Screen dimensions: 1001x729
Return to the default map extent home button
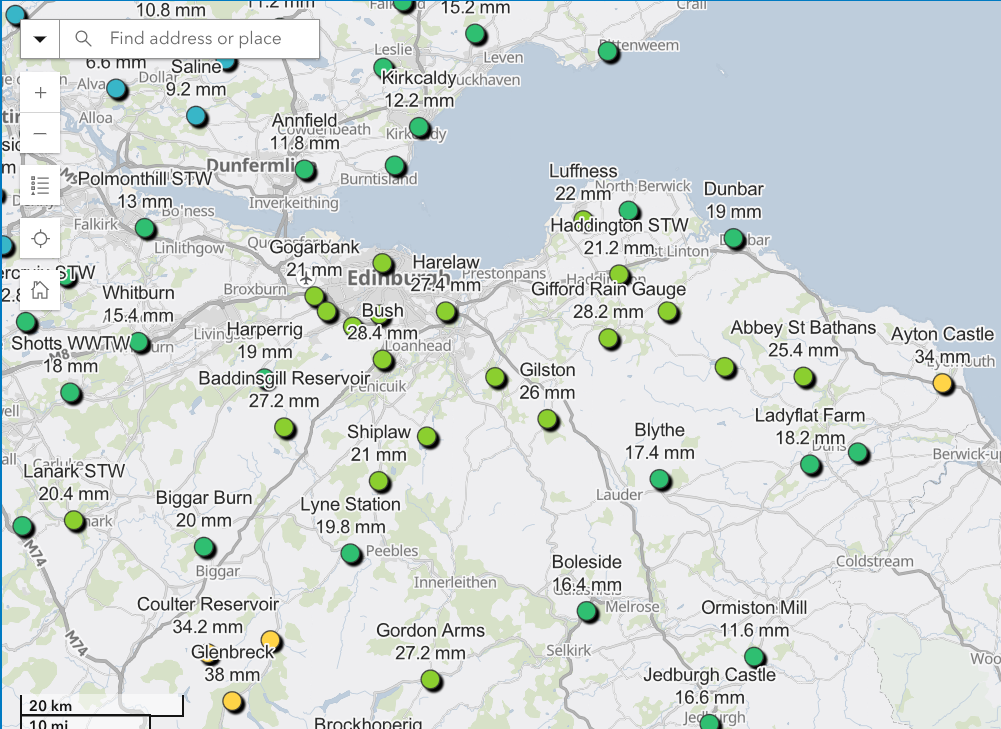pyautogui.click(x=40, y=290)
